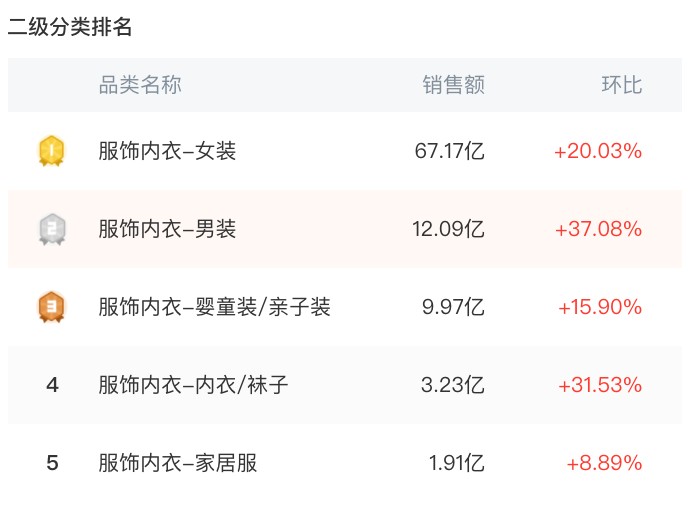Select rank number 4 in the list
The width and height of the screenshot is (700, 512).
click(52, 385)
